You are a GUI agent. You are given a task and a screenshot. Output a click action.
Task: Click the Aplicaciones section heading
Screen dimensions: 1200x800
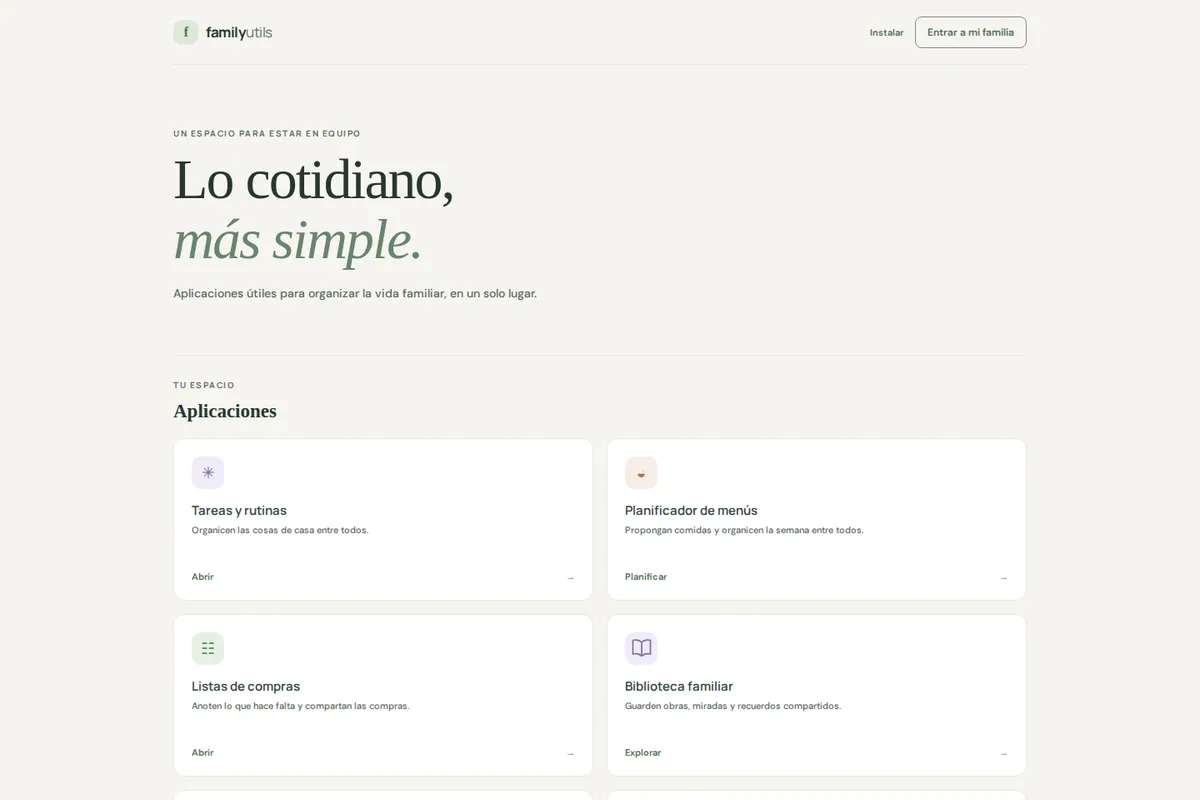[225, 411]
